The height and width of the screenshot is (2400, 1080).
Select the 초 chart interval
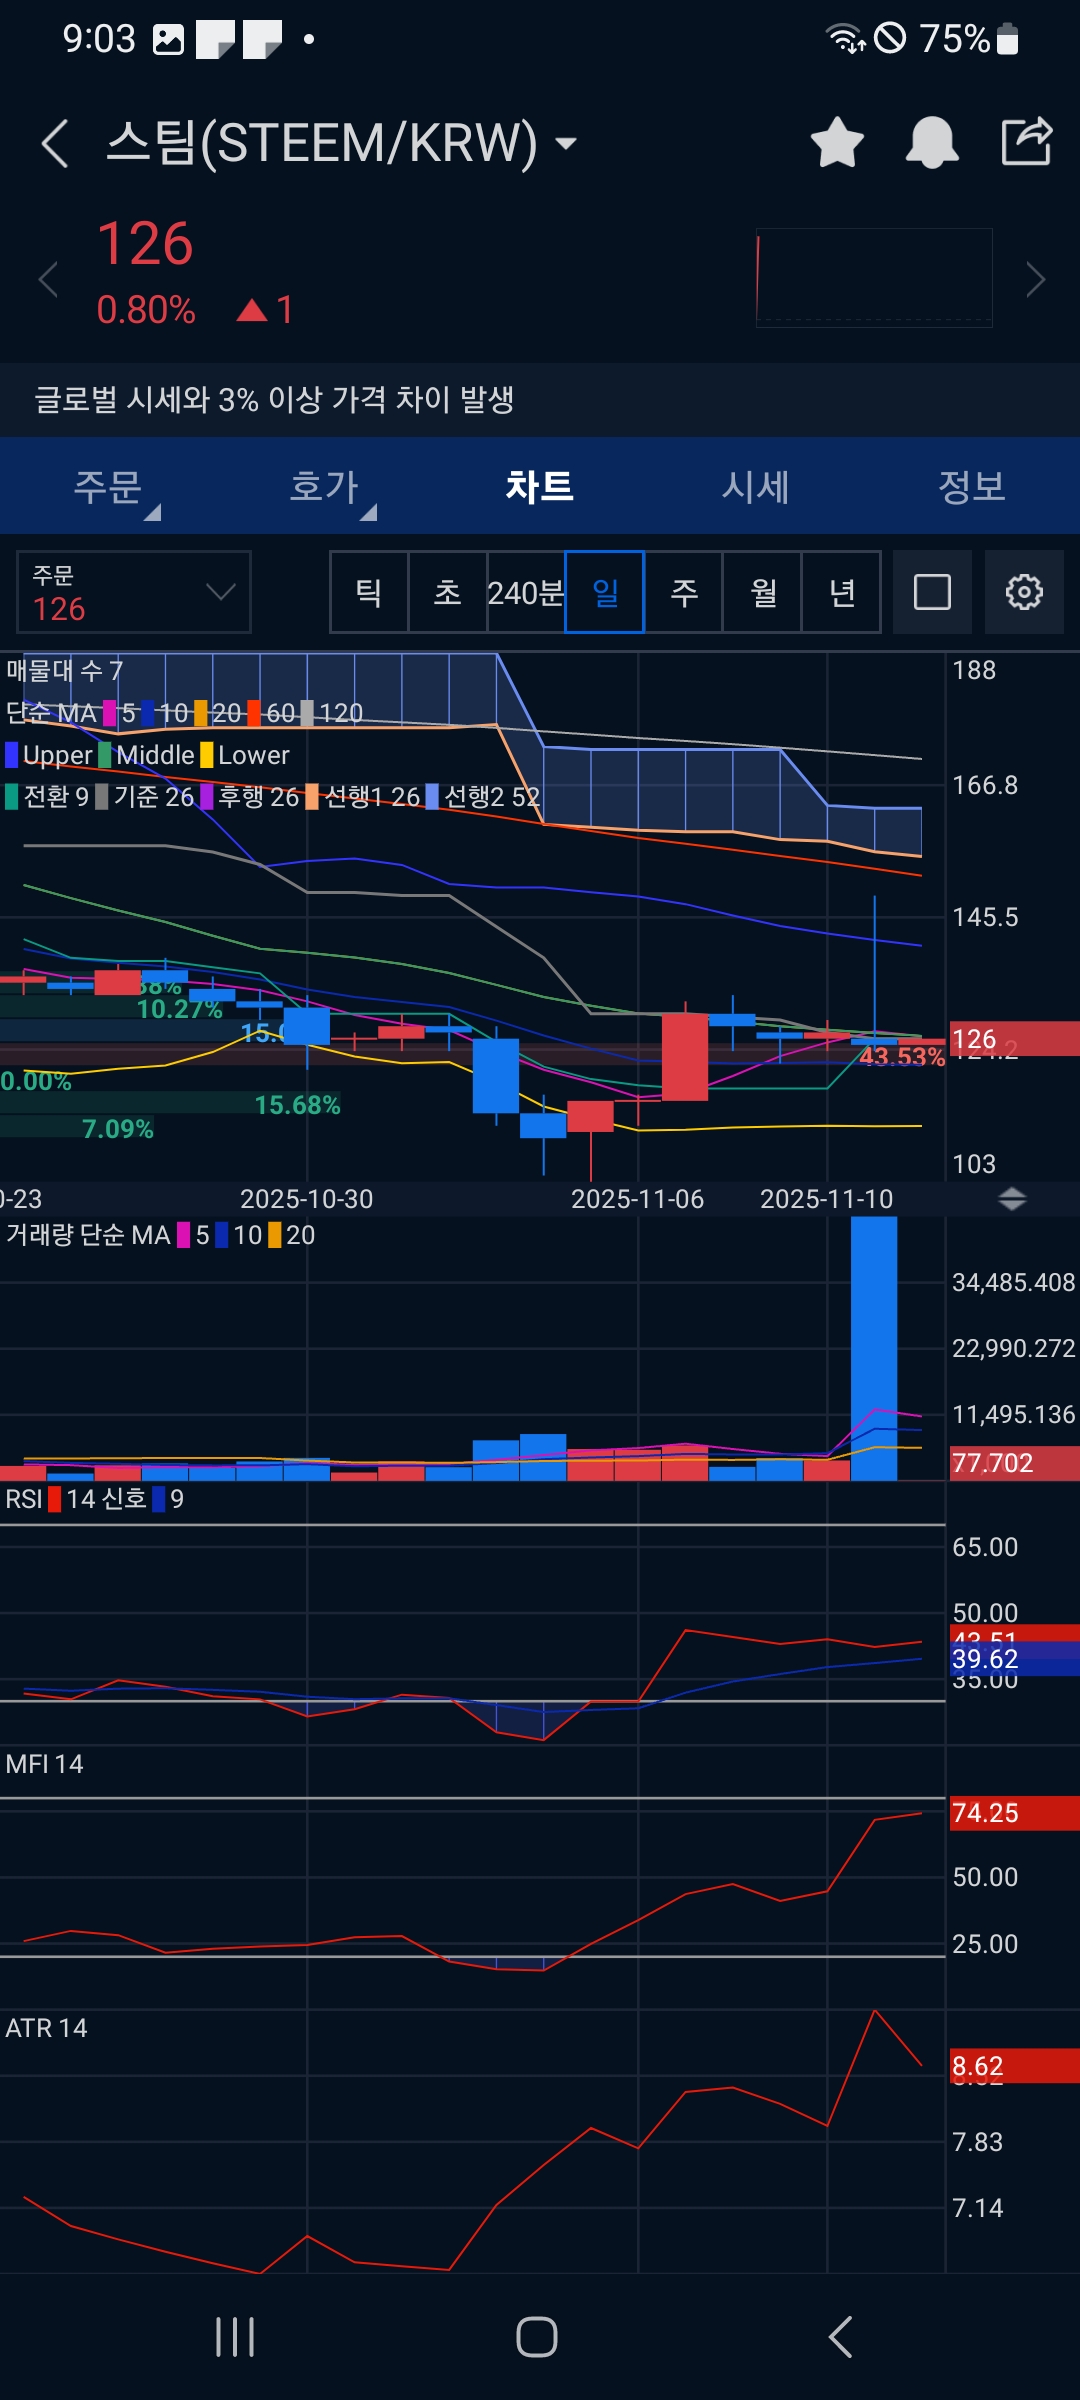(x=448, y=592)
